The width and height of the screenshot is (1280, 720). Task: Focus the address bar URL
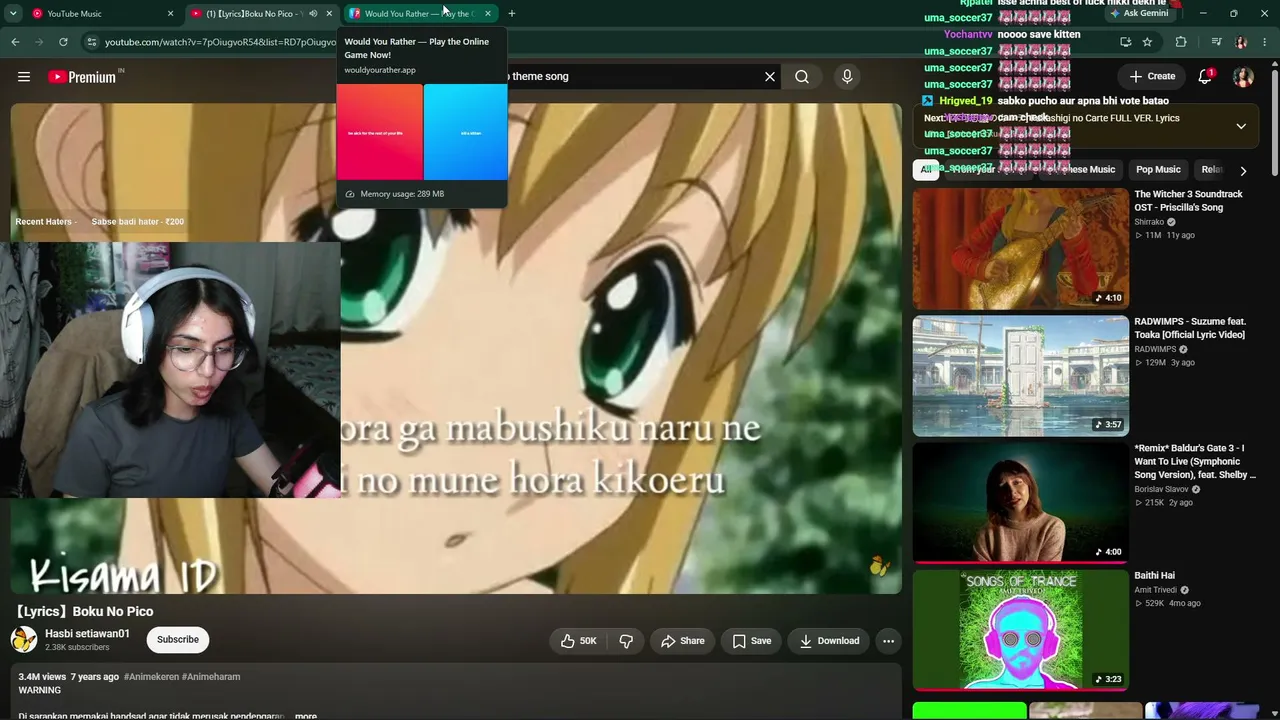220,42
